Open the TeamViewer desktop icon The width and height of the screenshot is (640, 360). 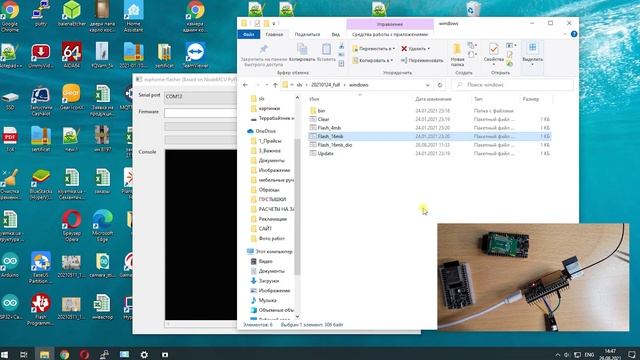click(x=195, y=55)
